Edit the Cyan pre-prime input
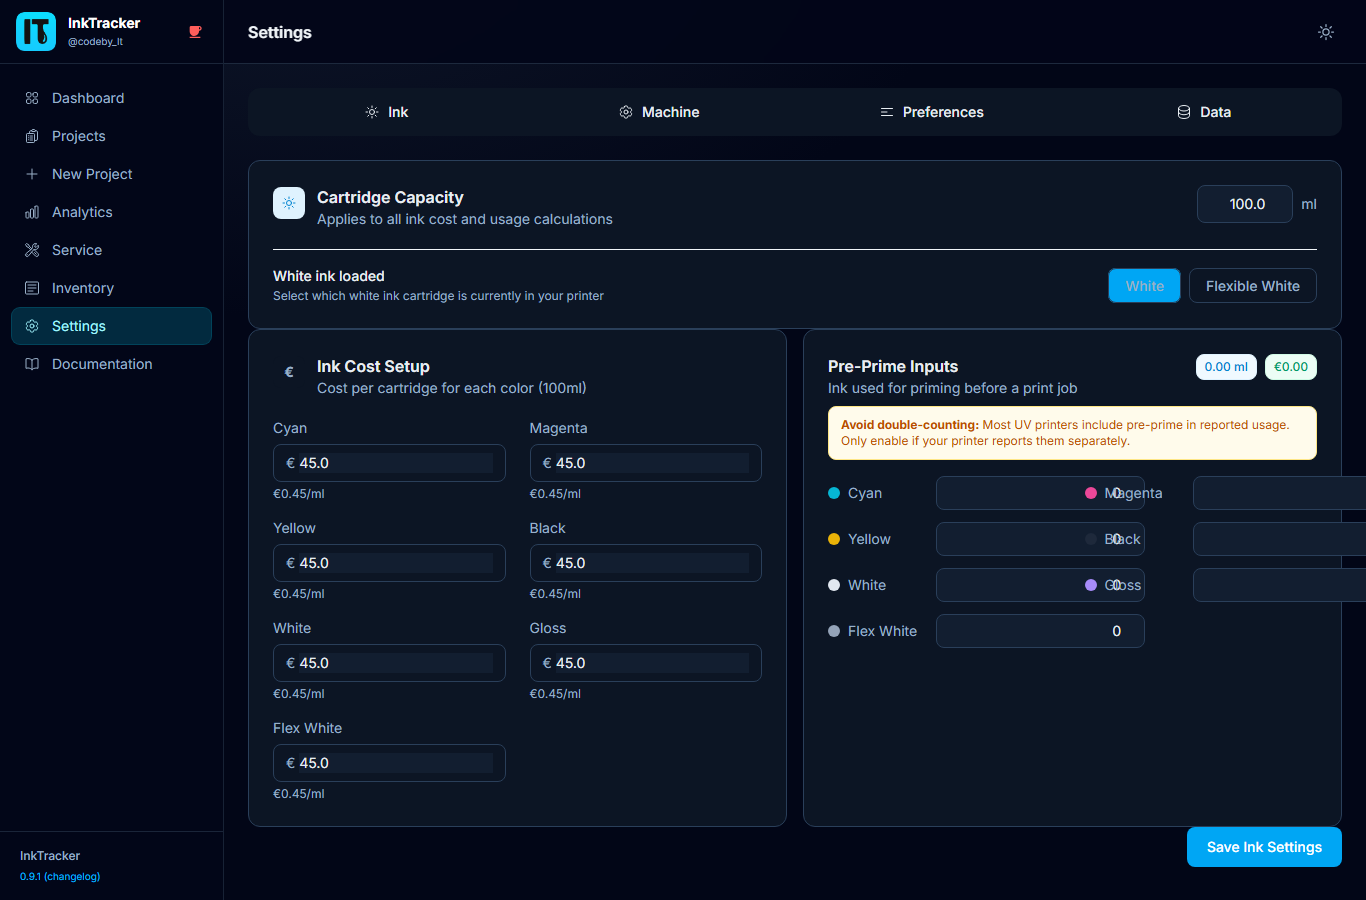The image size is (1366, 900). (1040, 493)
